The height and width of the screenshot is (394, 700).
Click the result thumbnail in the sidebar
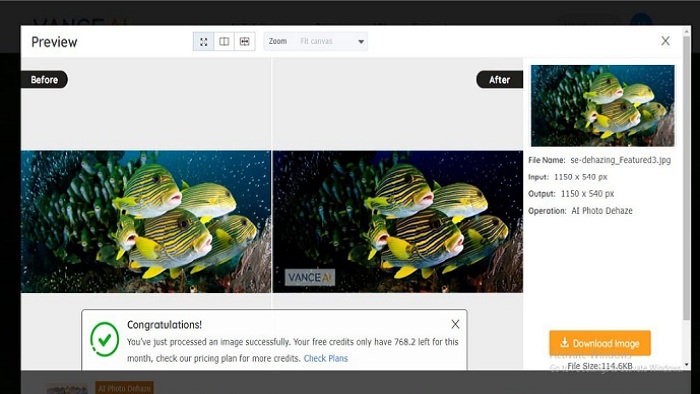[603, 105]
